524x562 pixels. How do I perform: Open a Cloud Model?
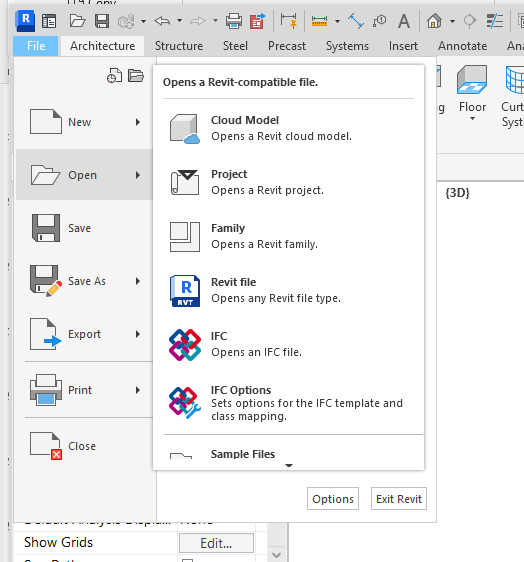[288, 128]
